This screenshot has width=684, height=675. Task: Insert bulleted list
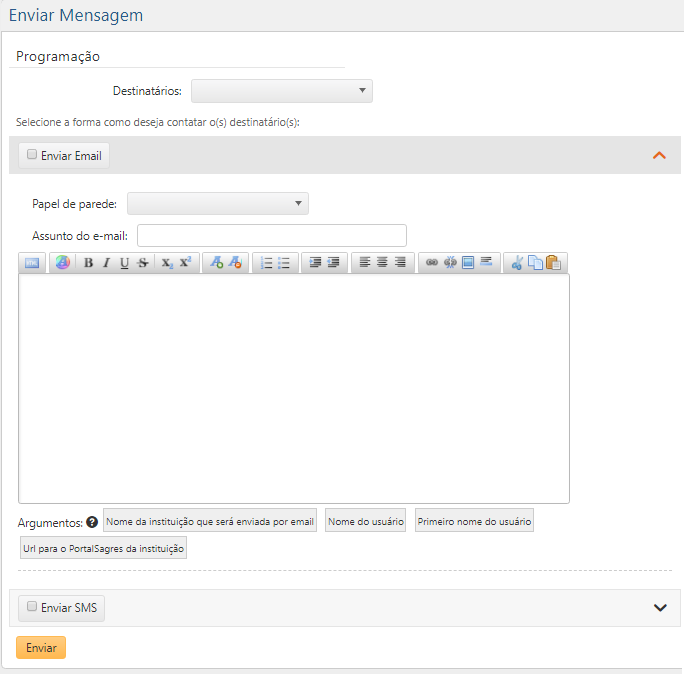coord(284,263)
